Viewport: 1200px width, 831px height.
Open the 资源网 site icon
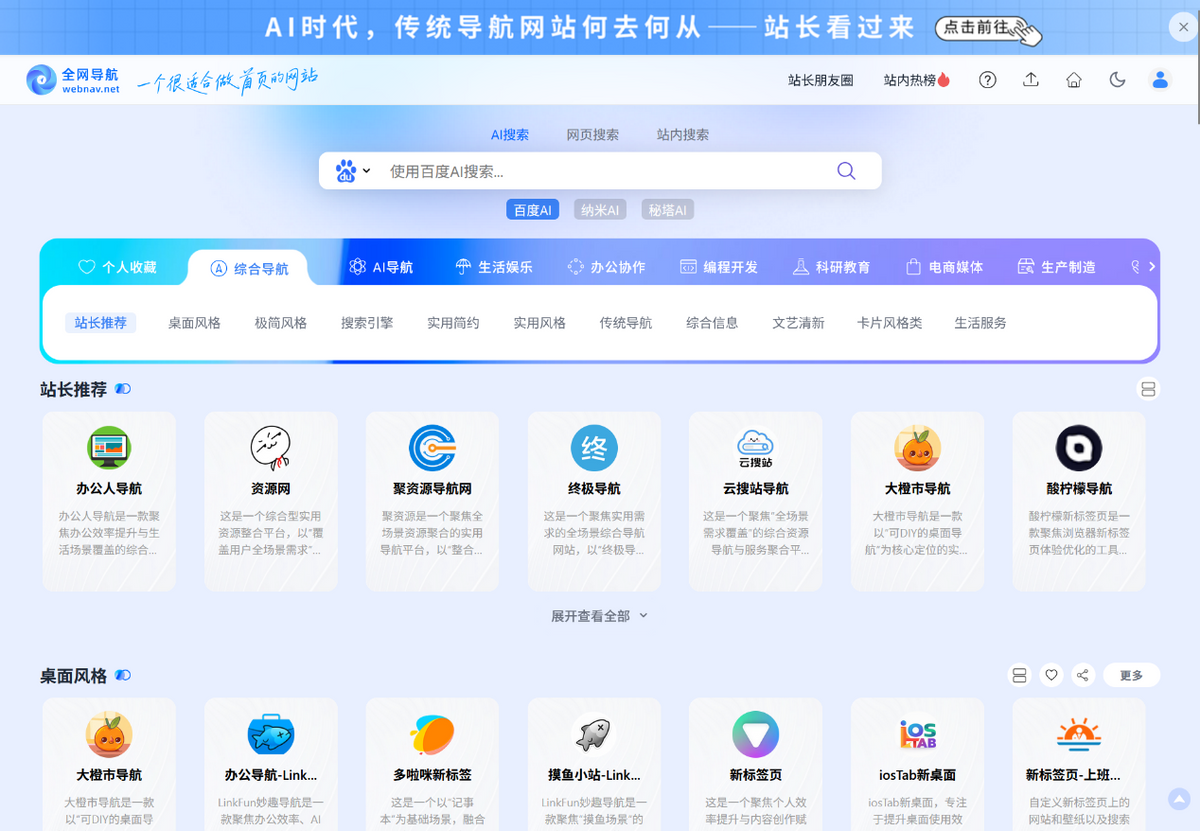tap(271, 448)
